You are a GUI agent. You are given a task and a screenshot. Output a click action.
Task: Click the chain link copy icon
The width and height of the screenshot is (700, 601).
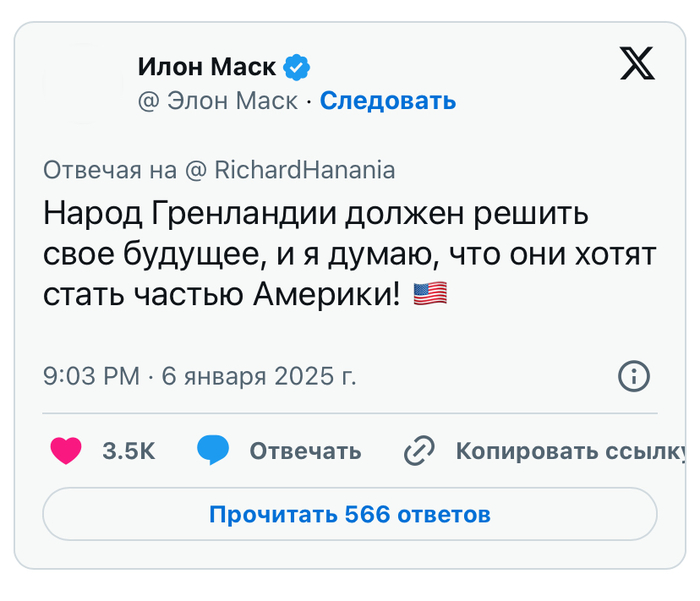tap(418, 452)
